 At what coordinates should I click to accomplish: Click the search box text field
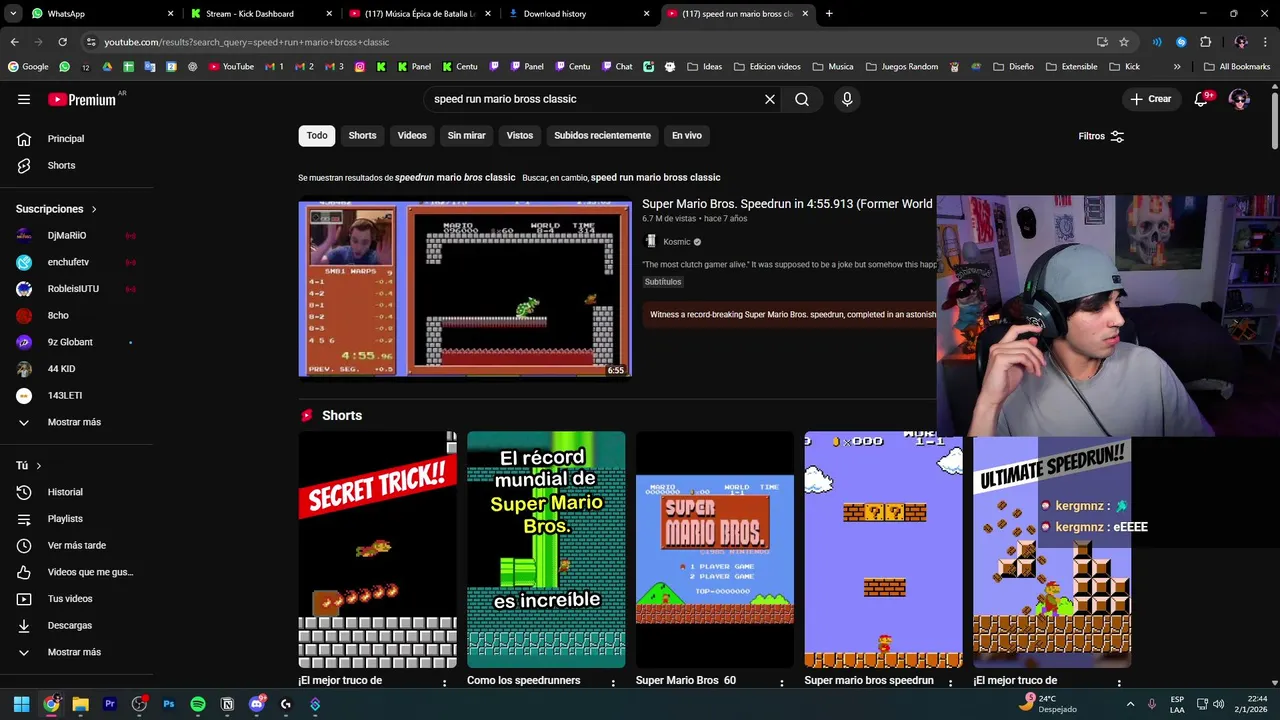pos(590,99)
